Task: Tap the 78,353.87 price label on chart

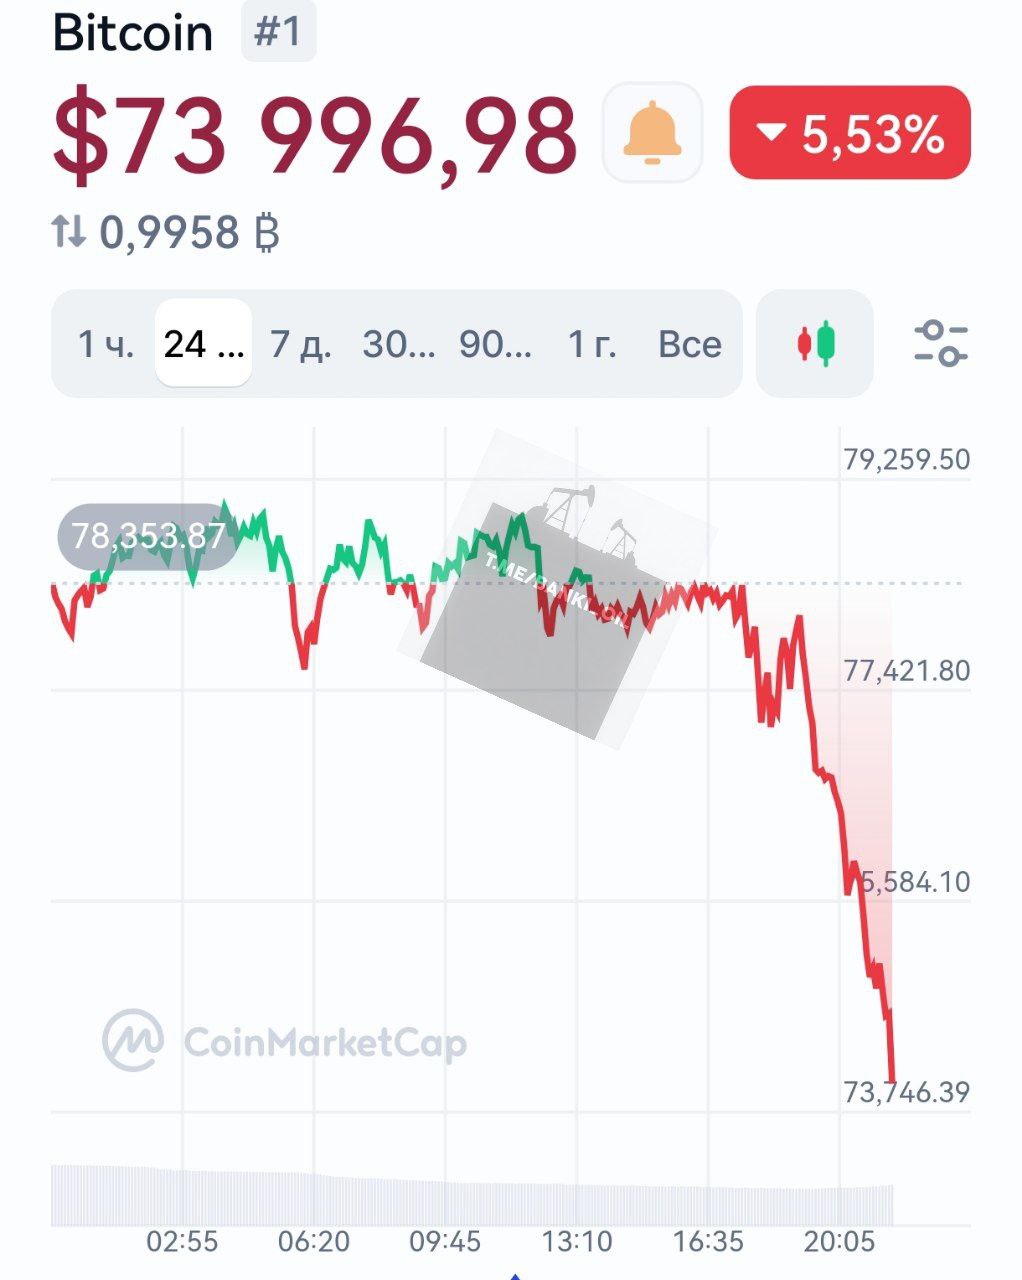Action: point(148,537)
